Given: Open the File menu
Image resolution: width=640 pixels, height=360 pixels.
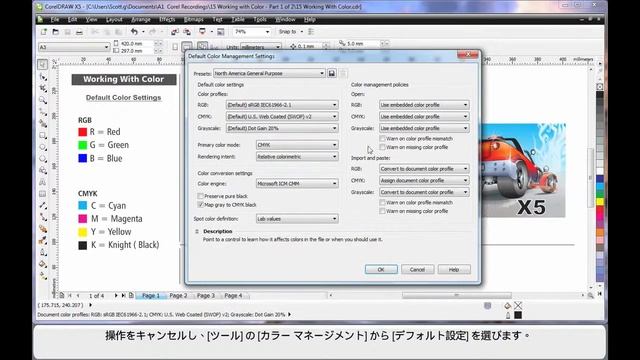Looking at the screenshot, I should (x=55, y=19).
